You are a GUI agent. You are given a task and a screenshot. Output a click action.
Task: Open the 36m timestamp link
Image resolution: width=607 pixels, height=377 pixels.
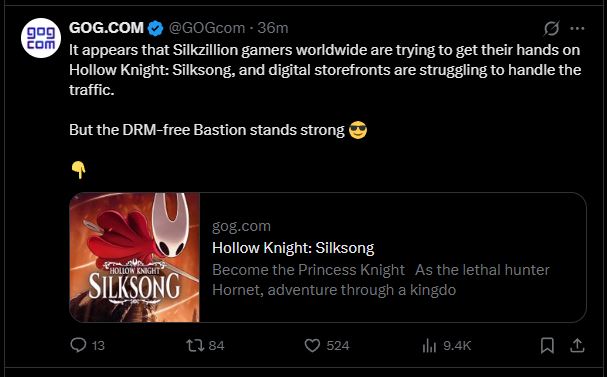tap(273, 28)
